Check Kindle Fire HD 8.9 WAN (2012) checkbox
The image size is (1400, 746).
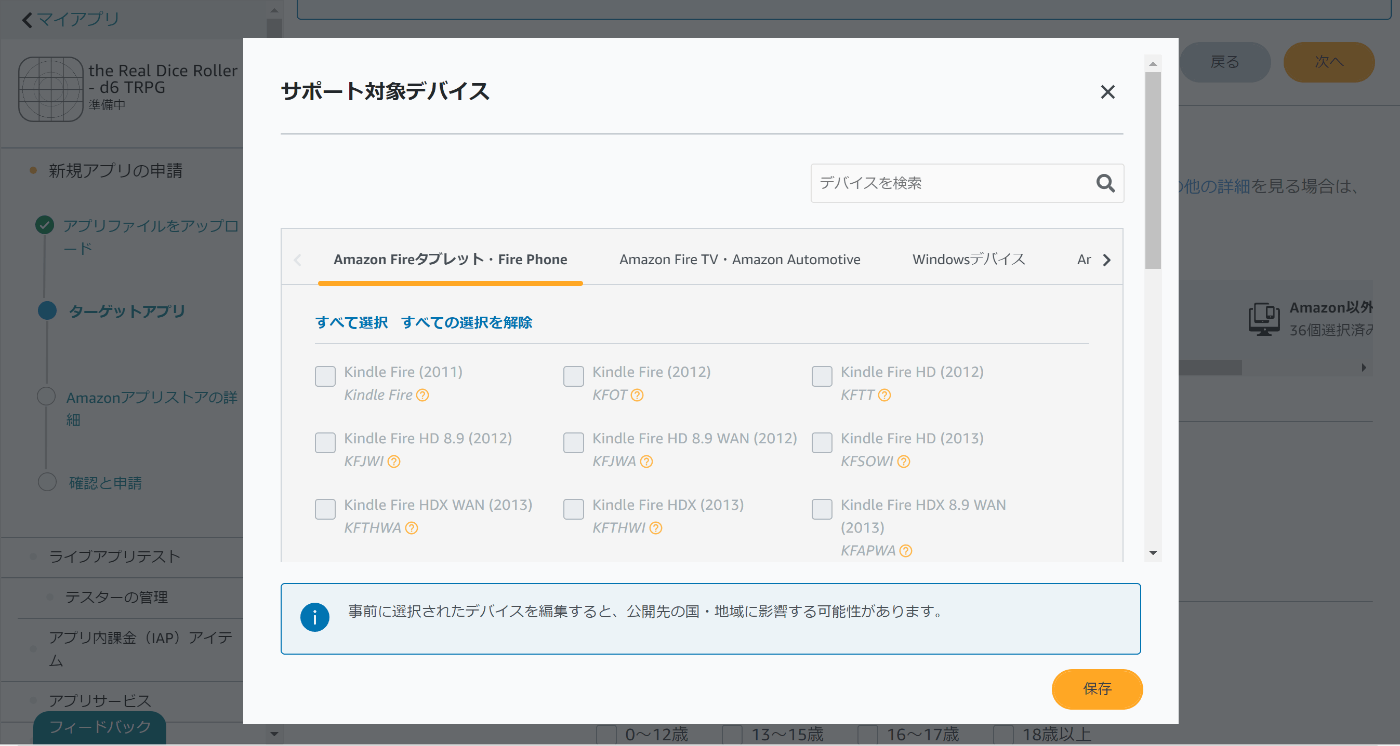click(x=573, y=442)
